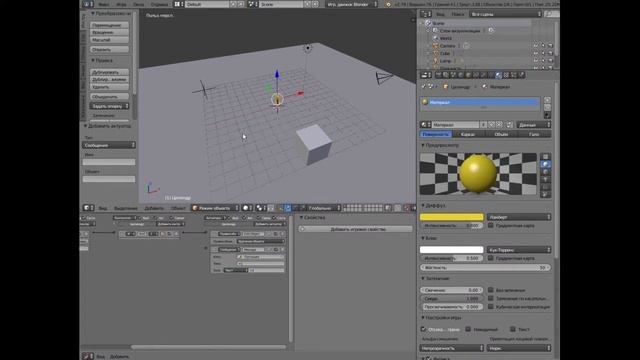Image resolution: width=640 pixels, height=360 pixels.
Task: Open Все сцены outliner display dropdown
Action: [505, 14]
